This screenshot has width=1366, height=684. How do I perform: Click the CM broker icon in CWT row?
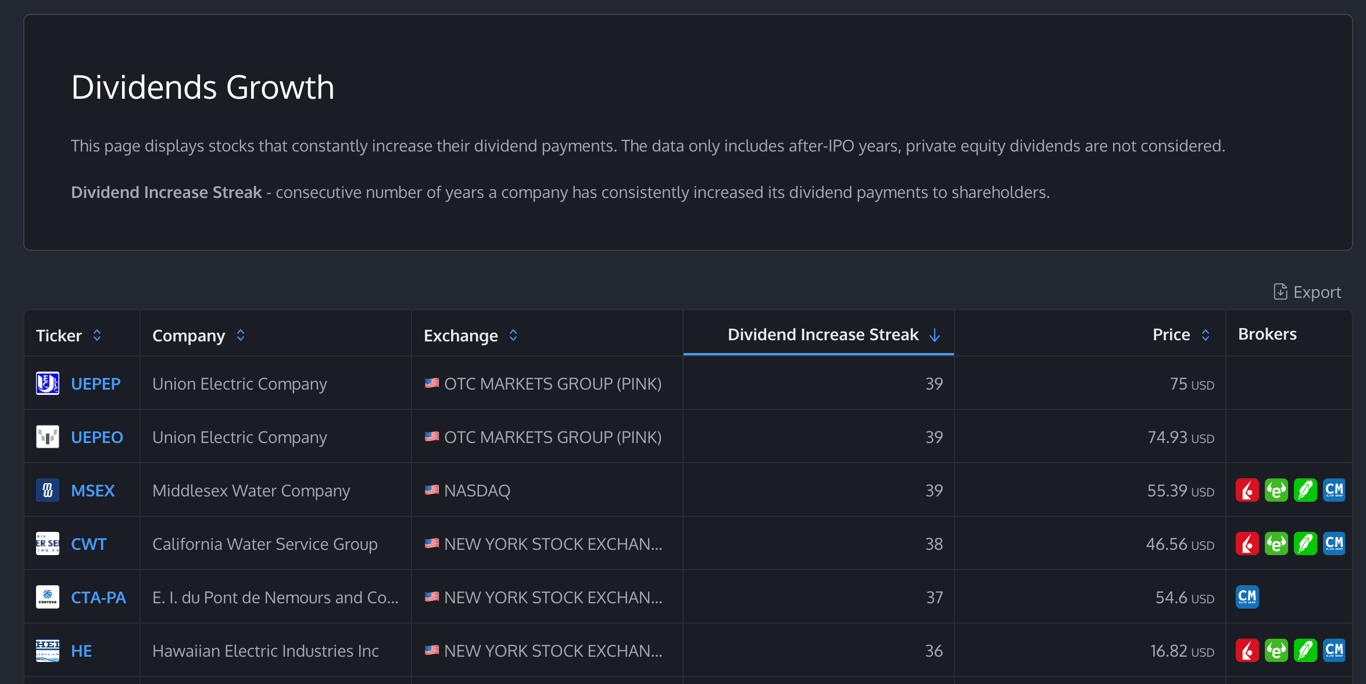click(1334, 544)
